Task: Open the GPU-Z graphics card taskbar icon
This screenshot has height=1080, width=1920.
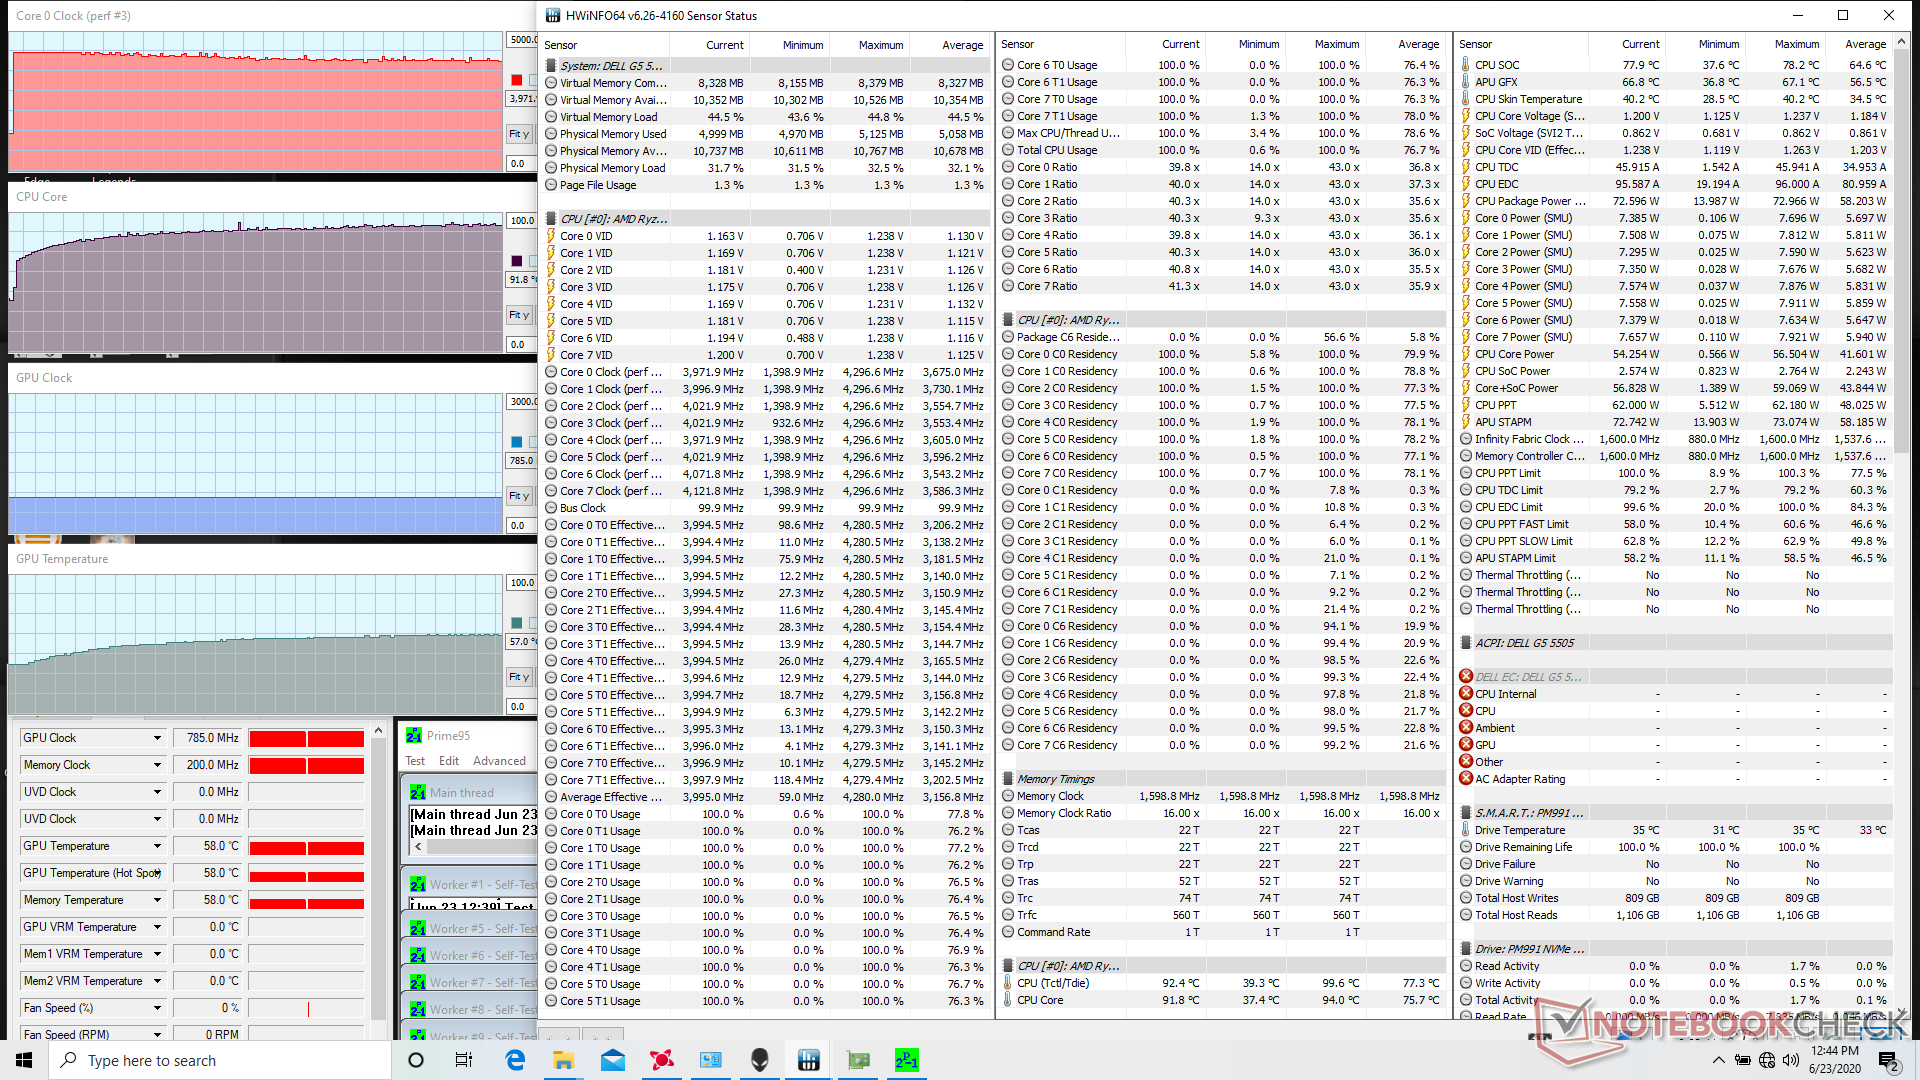Action: 857,1060
